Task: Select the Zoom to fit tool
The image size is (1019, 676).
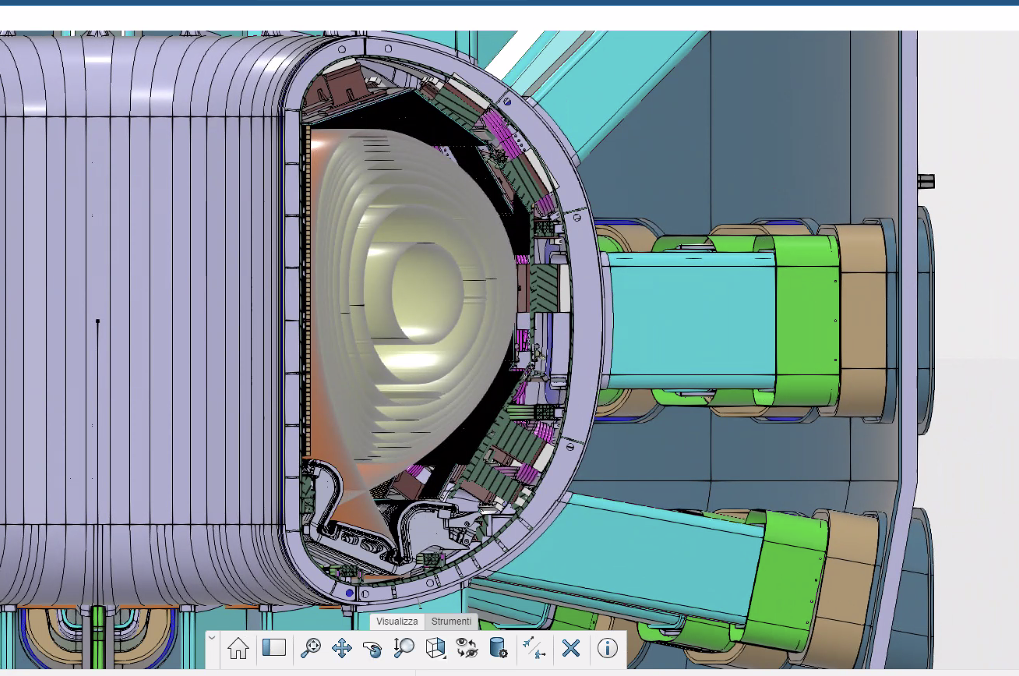Action: [310, 648]
